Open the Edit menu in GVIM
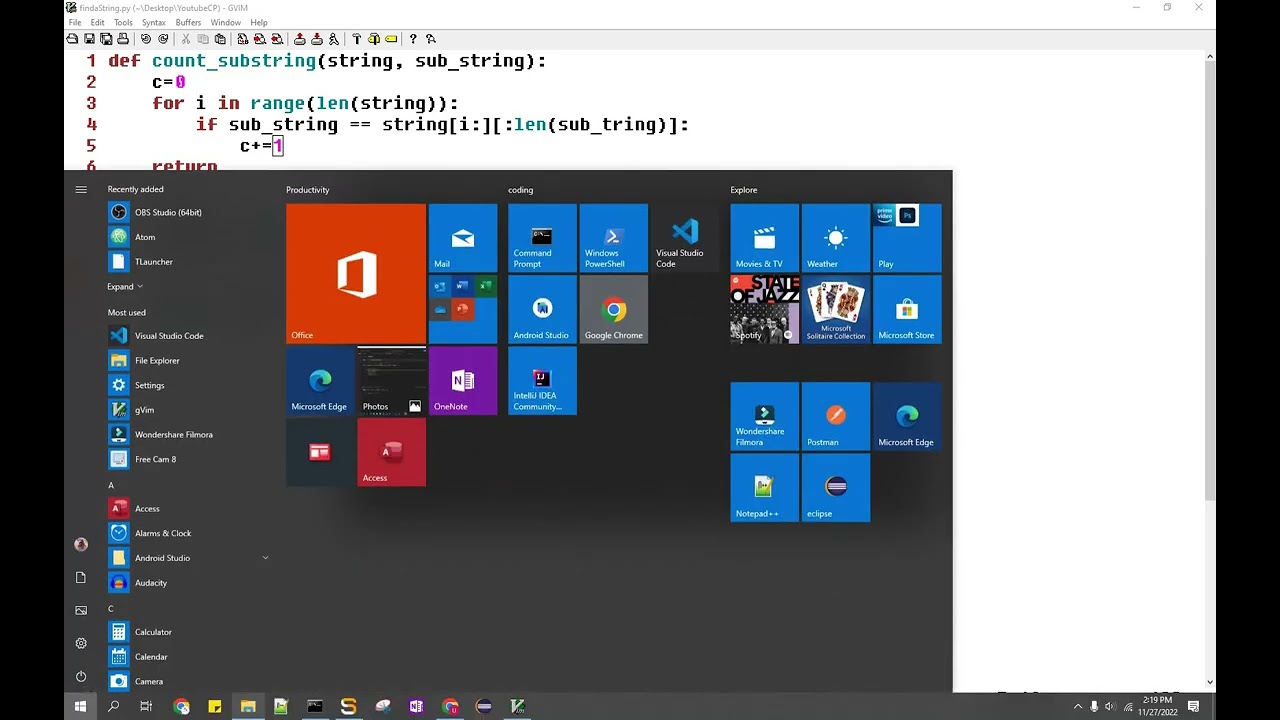This screenshot has height=720, width=1280. tap(97, 22)
